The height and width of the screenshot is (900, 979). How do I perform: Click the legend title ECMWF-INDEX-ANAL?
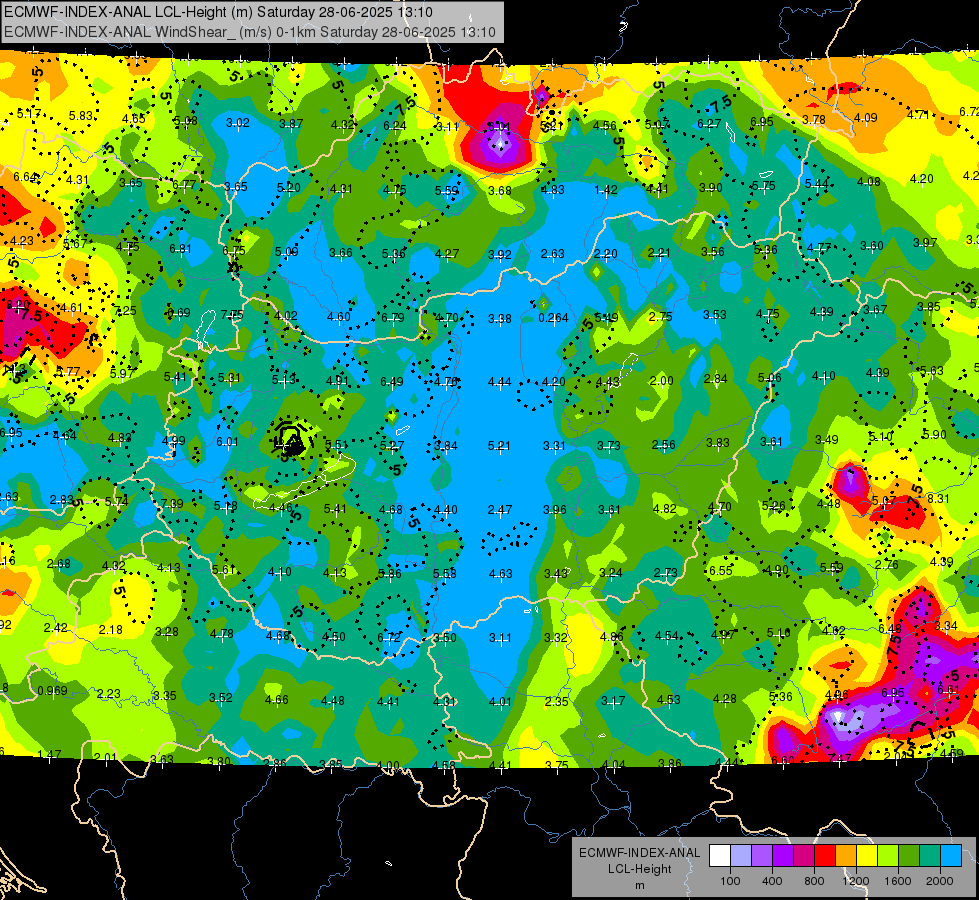click(640, 853)
